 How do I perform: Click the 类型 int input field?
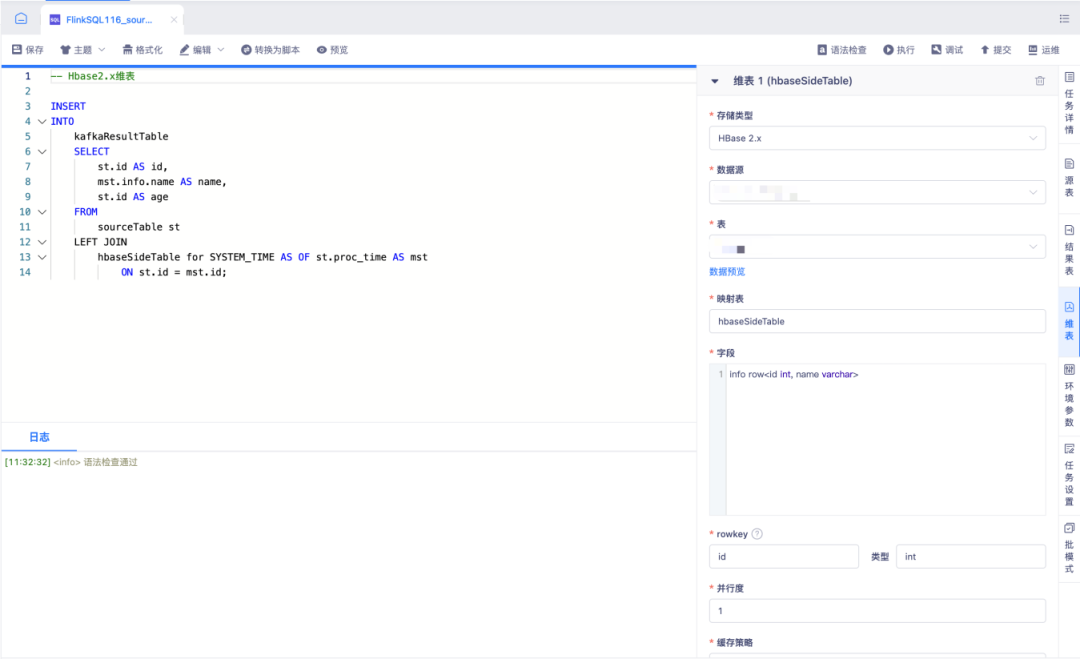pos(970,556)
